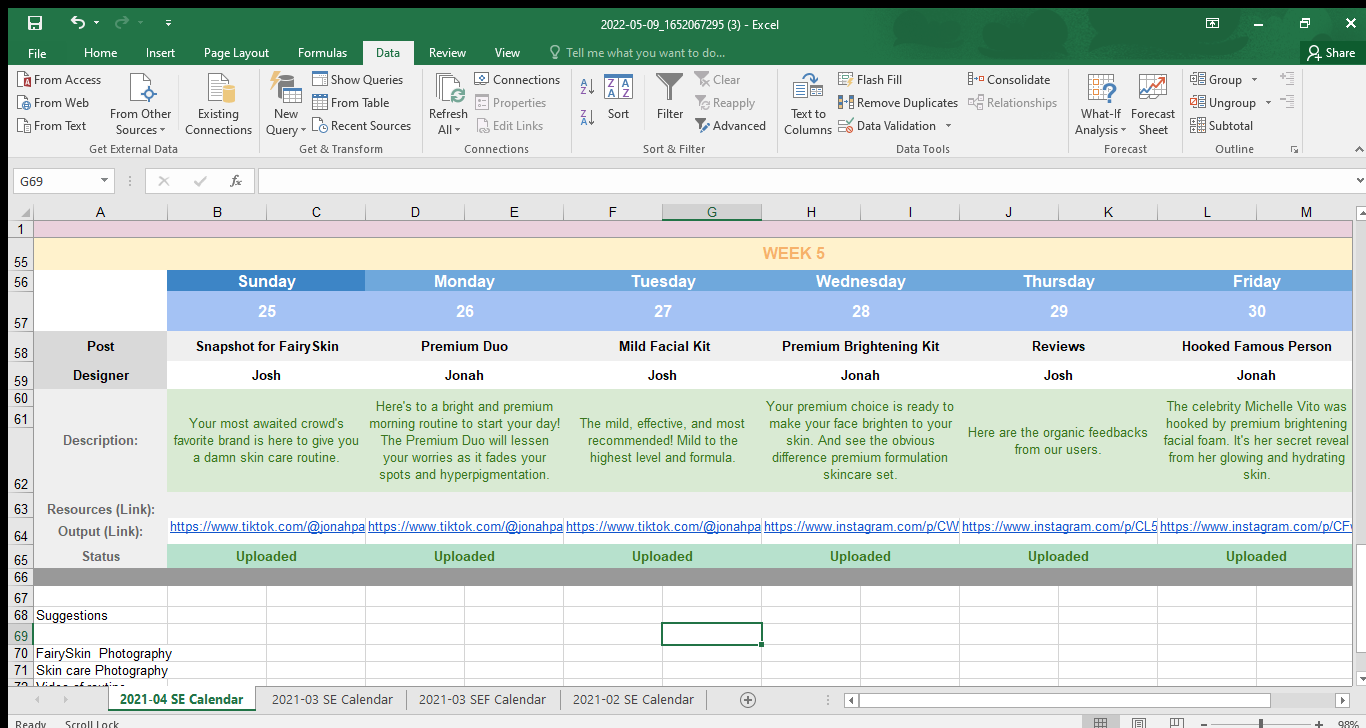Click the formula bar input field
1366x728 pixels.
point(800,181)
